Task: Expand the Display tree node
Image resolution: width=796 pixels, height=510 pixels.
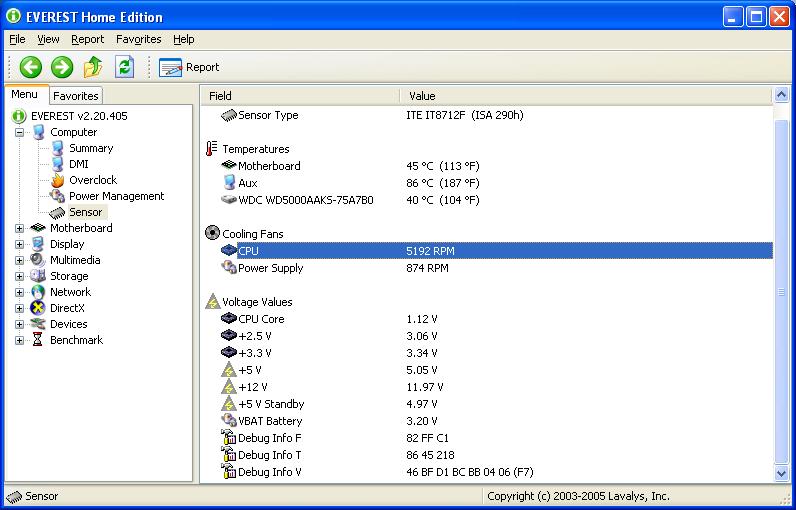Action: point(19,245)
